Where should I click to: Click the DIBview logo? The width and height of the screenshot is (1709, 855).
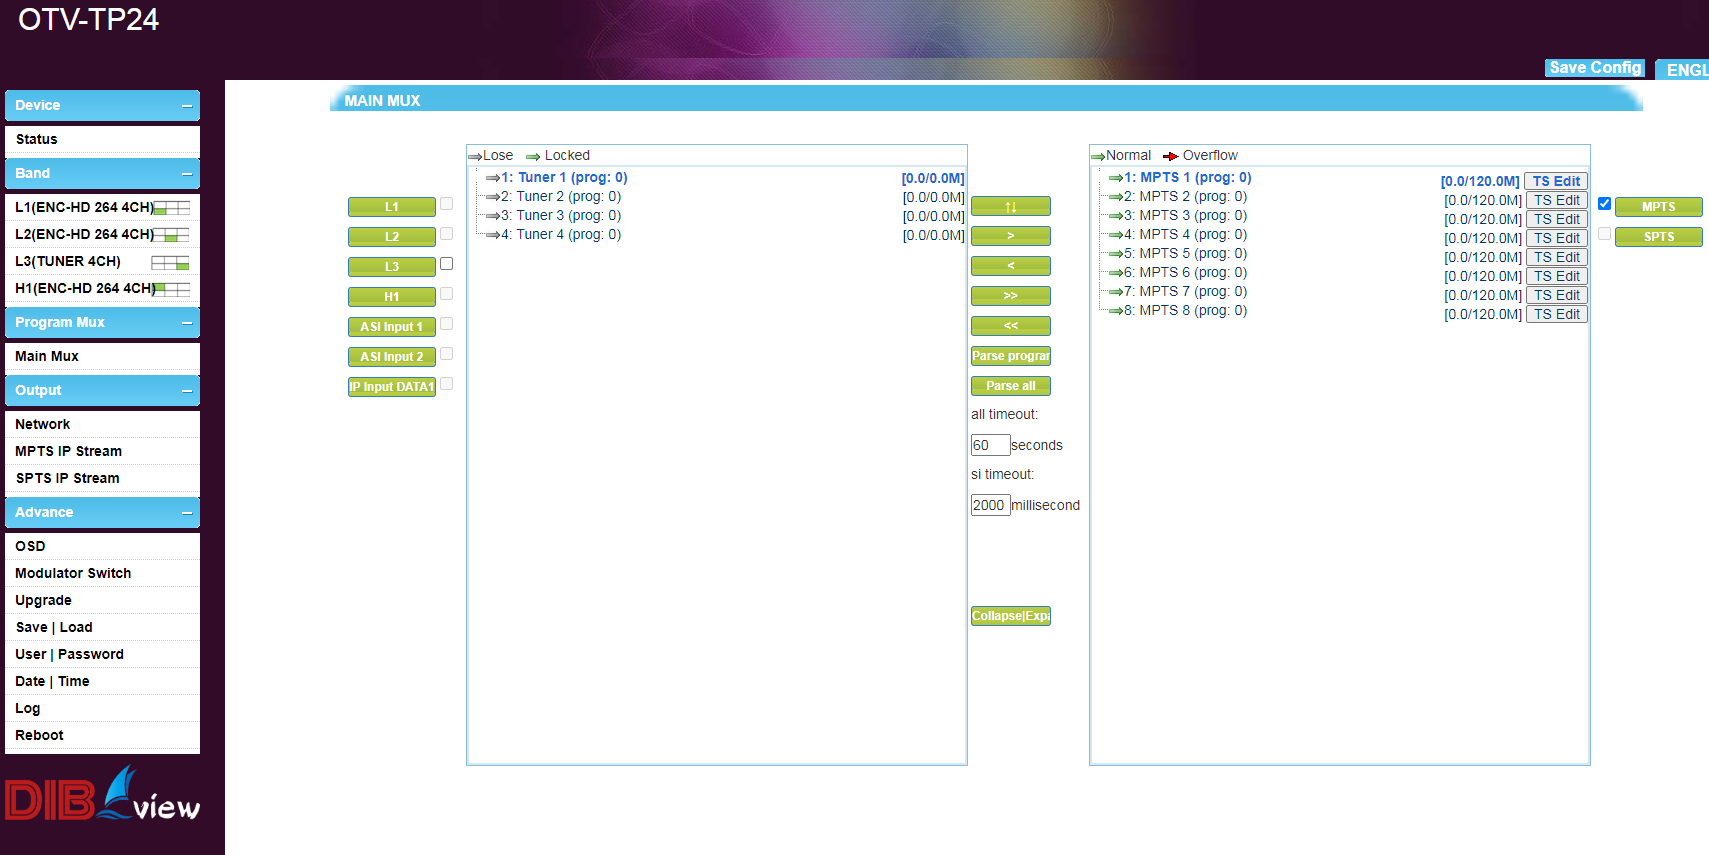[x=102, y=795]
